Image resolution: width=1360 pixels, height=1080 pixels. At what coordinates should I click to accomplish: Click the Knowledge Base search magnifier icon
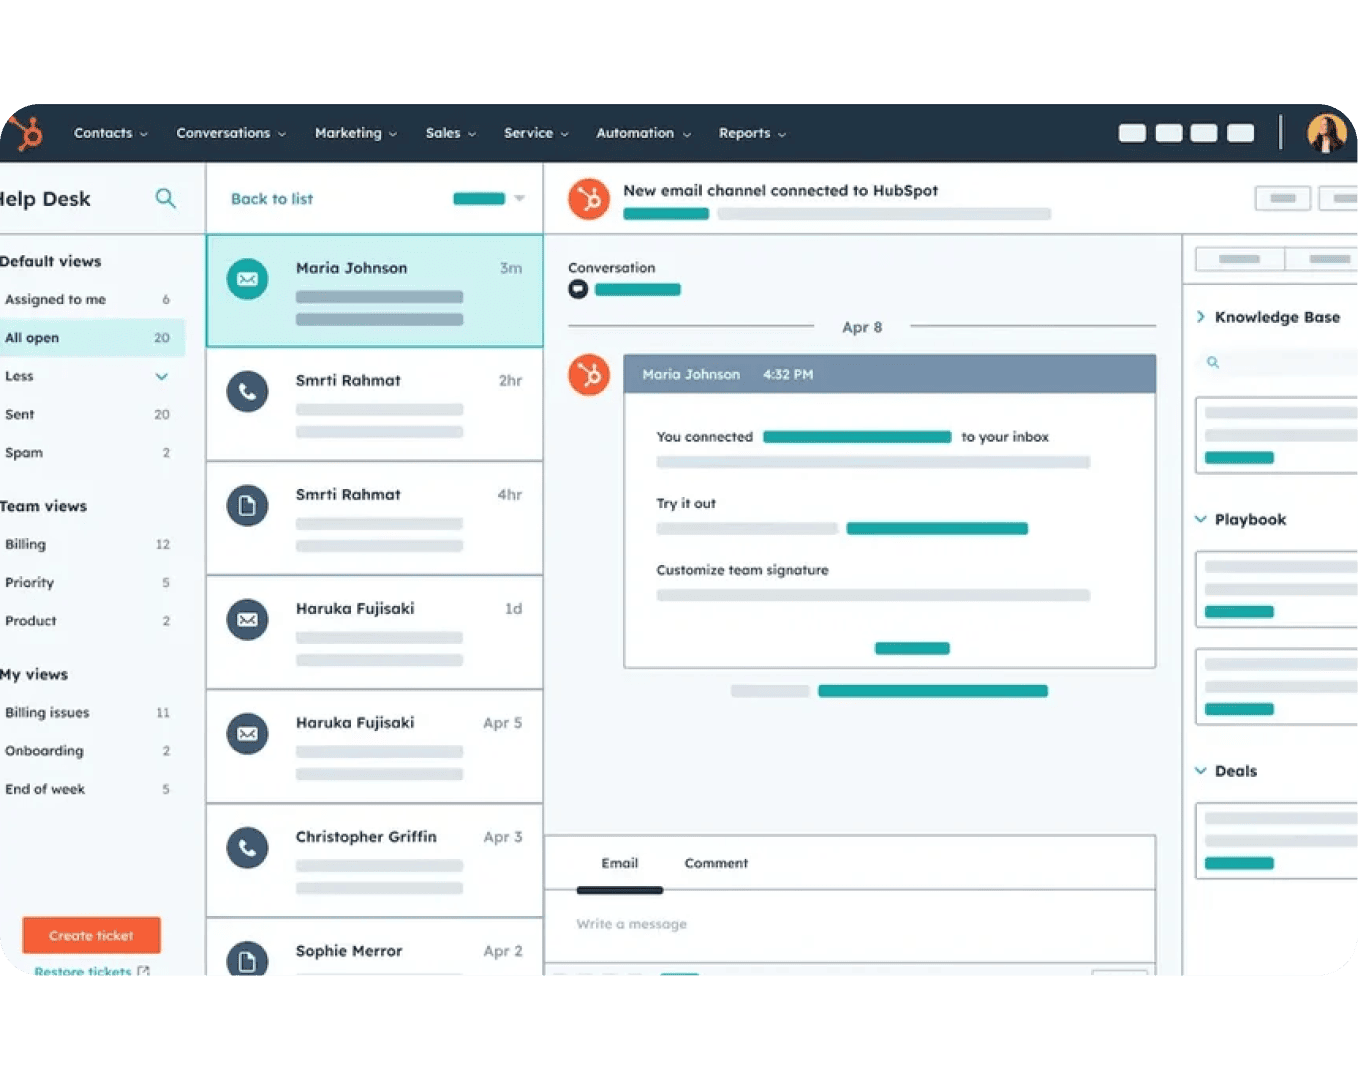[1213, 362]
